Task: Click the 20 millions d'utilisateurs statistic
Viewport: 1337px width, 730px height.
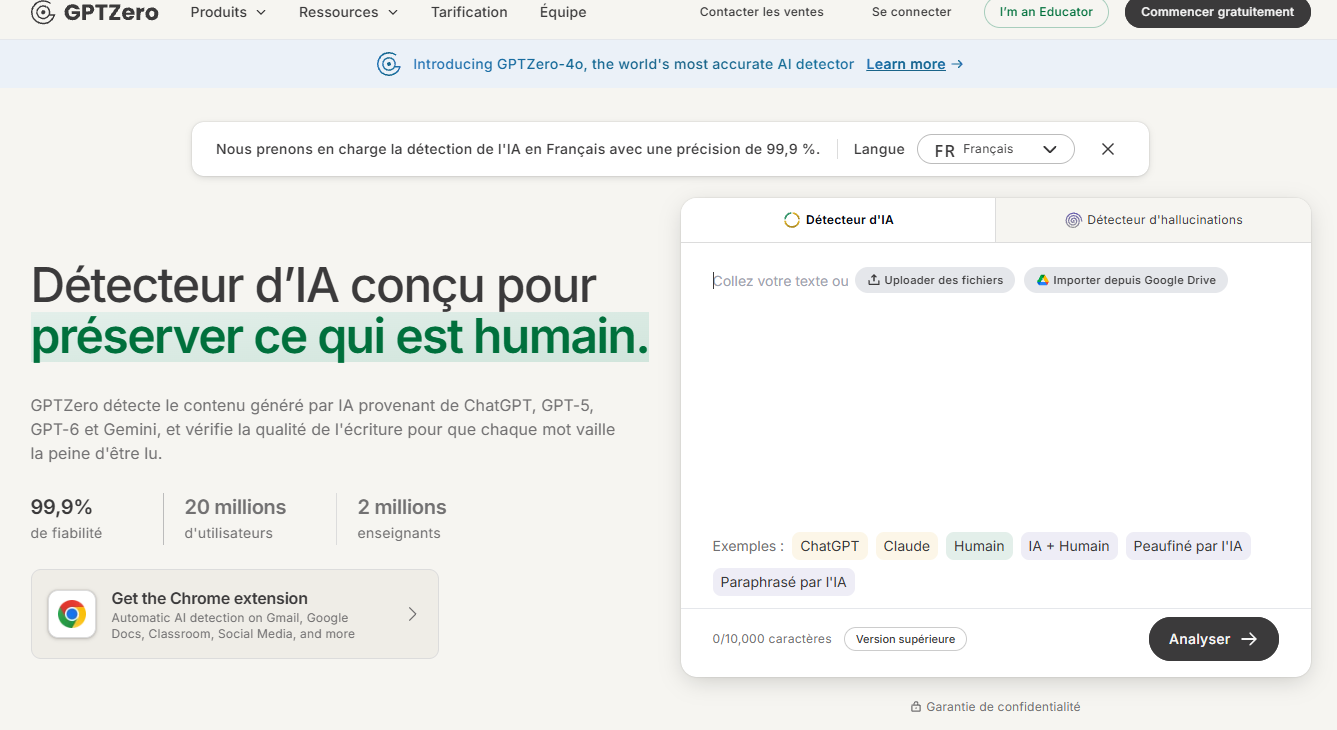Action: [x=235, y=519]
